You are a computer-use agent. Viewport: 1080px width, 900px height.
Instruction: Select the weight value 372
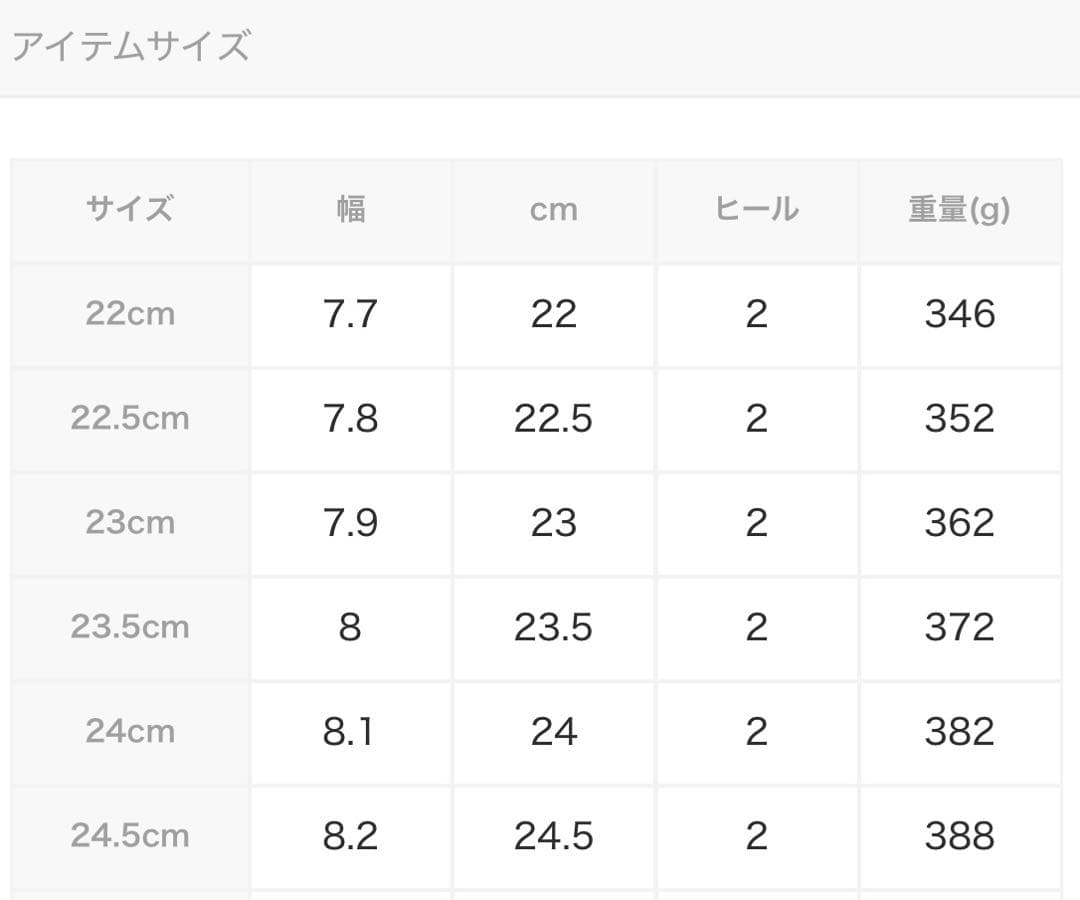click(x=959, y=627)
